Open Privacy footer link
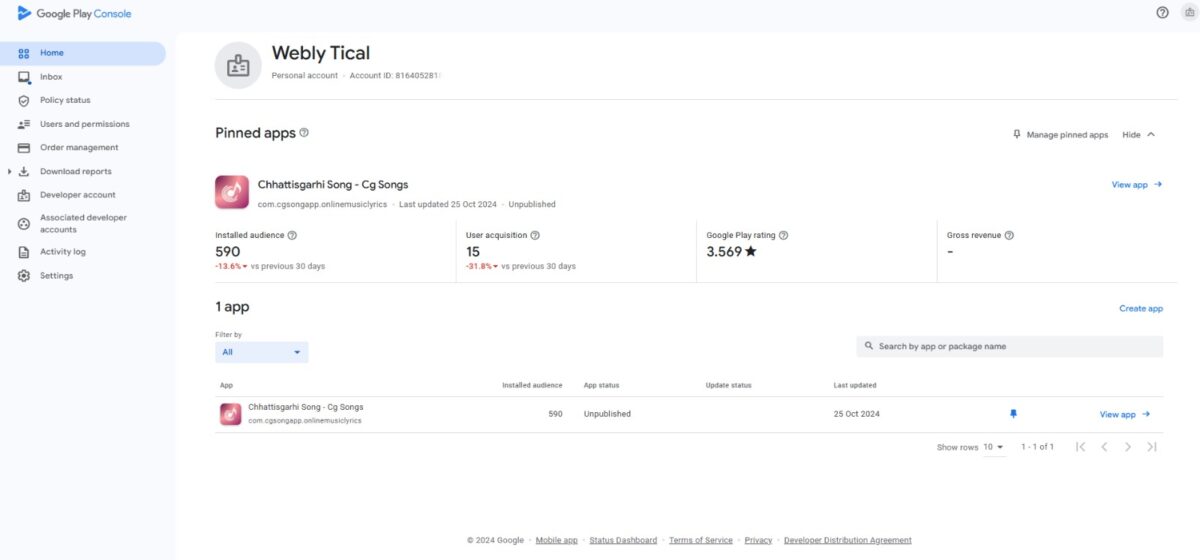The width and height of the screenshot is (1200, 560). click(758, 541)
